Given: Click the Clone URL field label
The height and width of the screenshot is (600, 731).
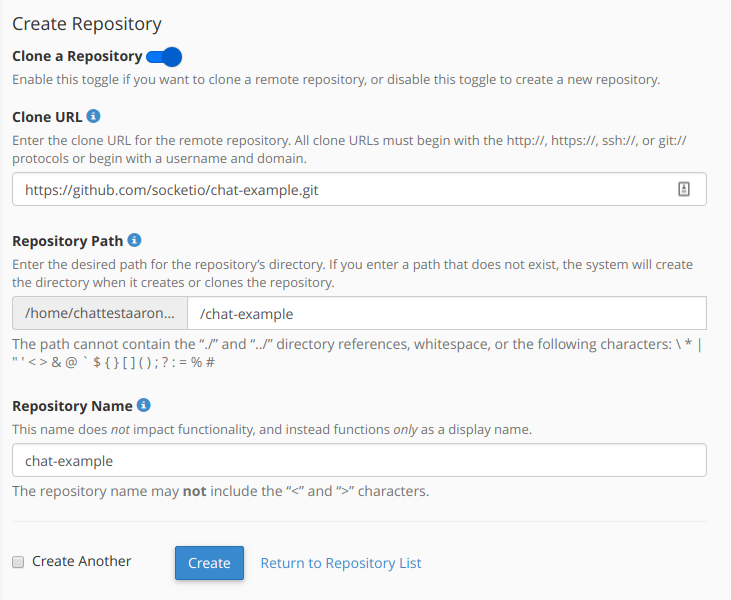Looking at the screenshot, I should [x=46, y=117].
